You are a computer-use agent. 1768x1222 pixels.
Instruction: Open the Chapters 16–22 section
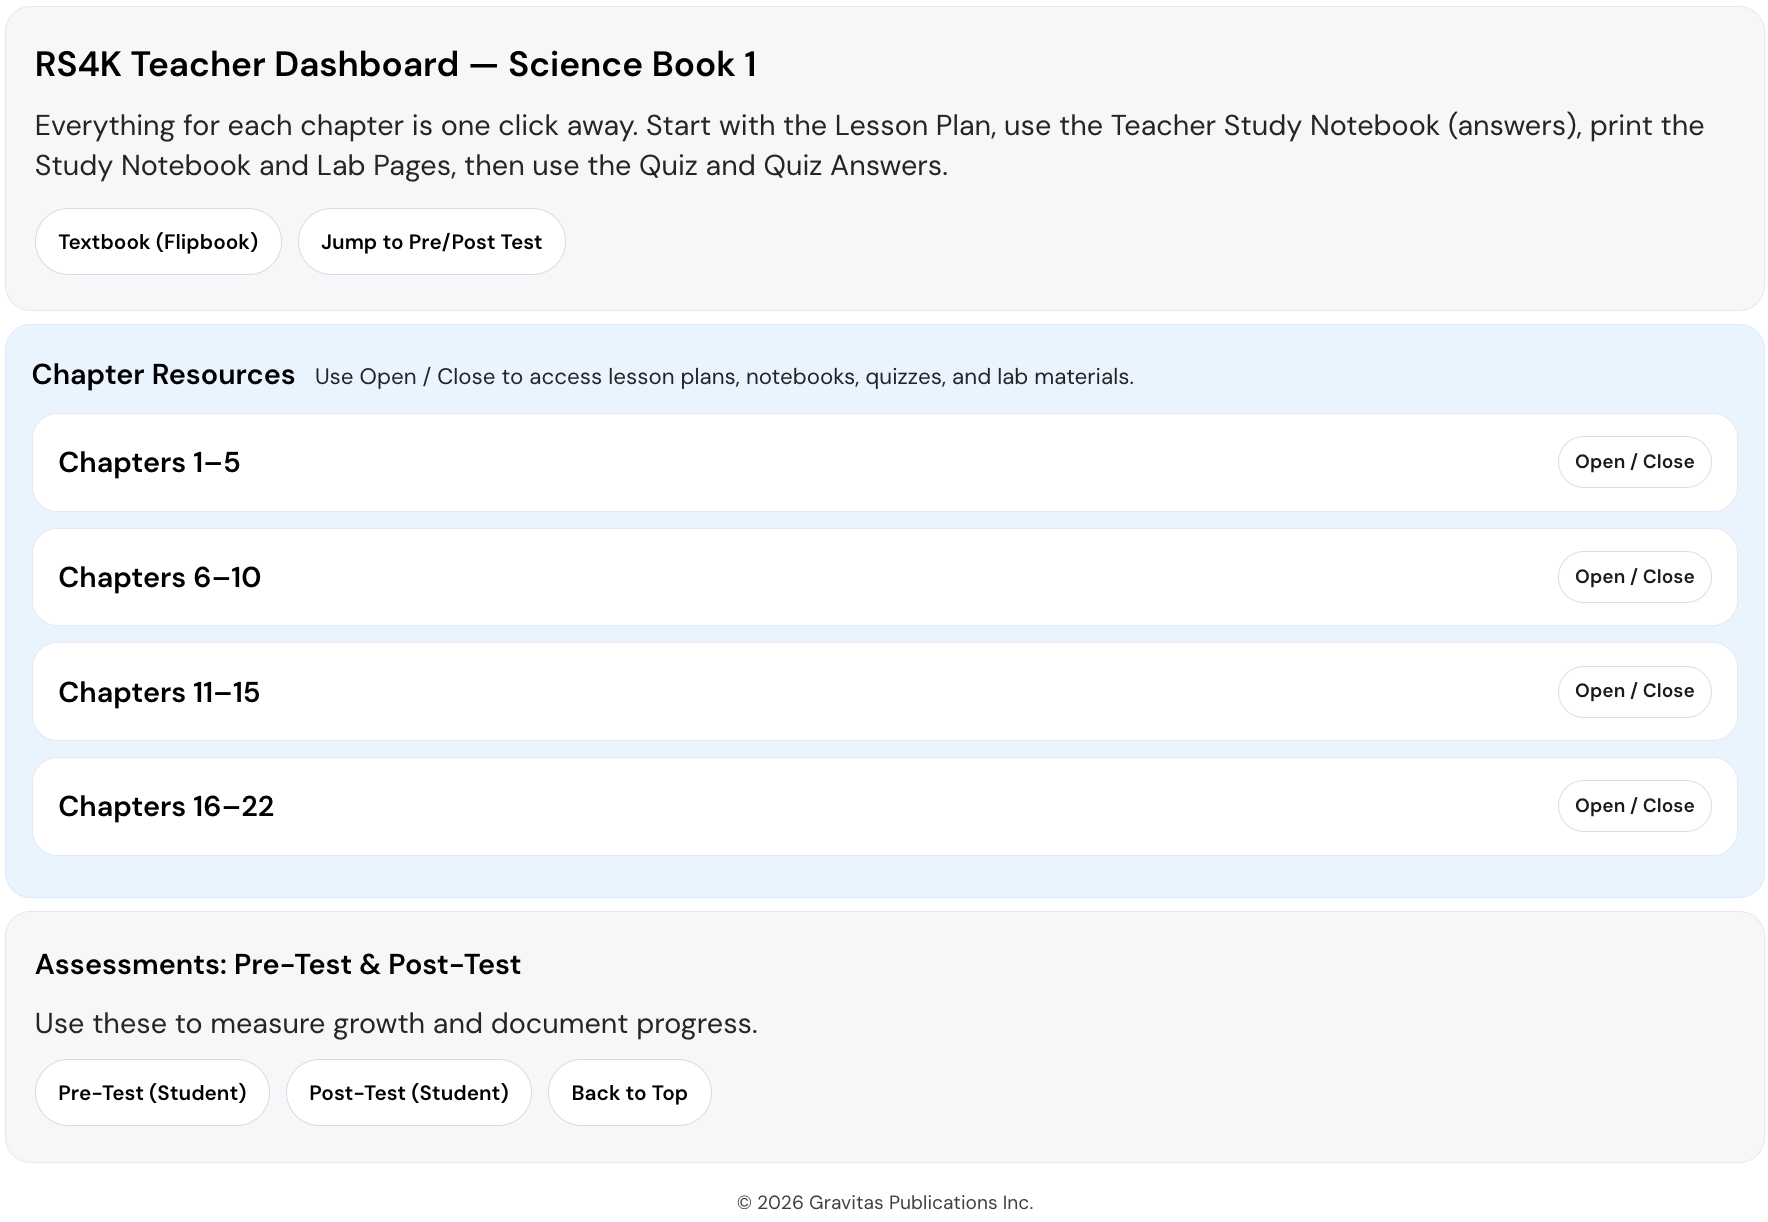point(1634,805)
